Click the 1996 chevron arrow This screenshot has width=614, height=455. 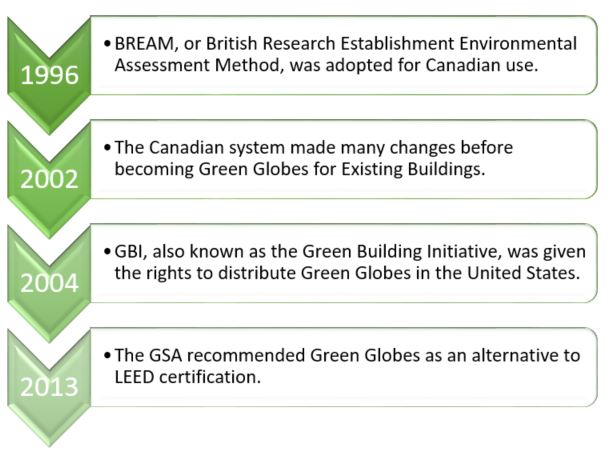point(49,74)
